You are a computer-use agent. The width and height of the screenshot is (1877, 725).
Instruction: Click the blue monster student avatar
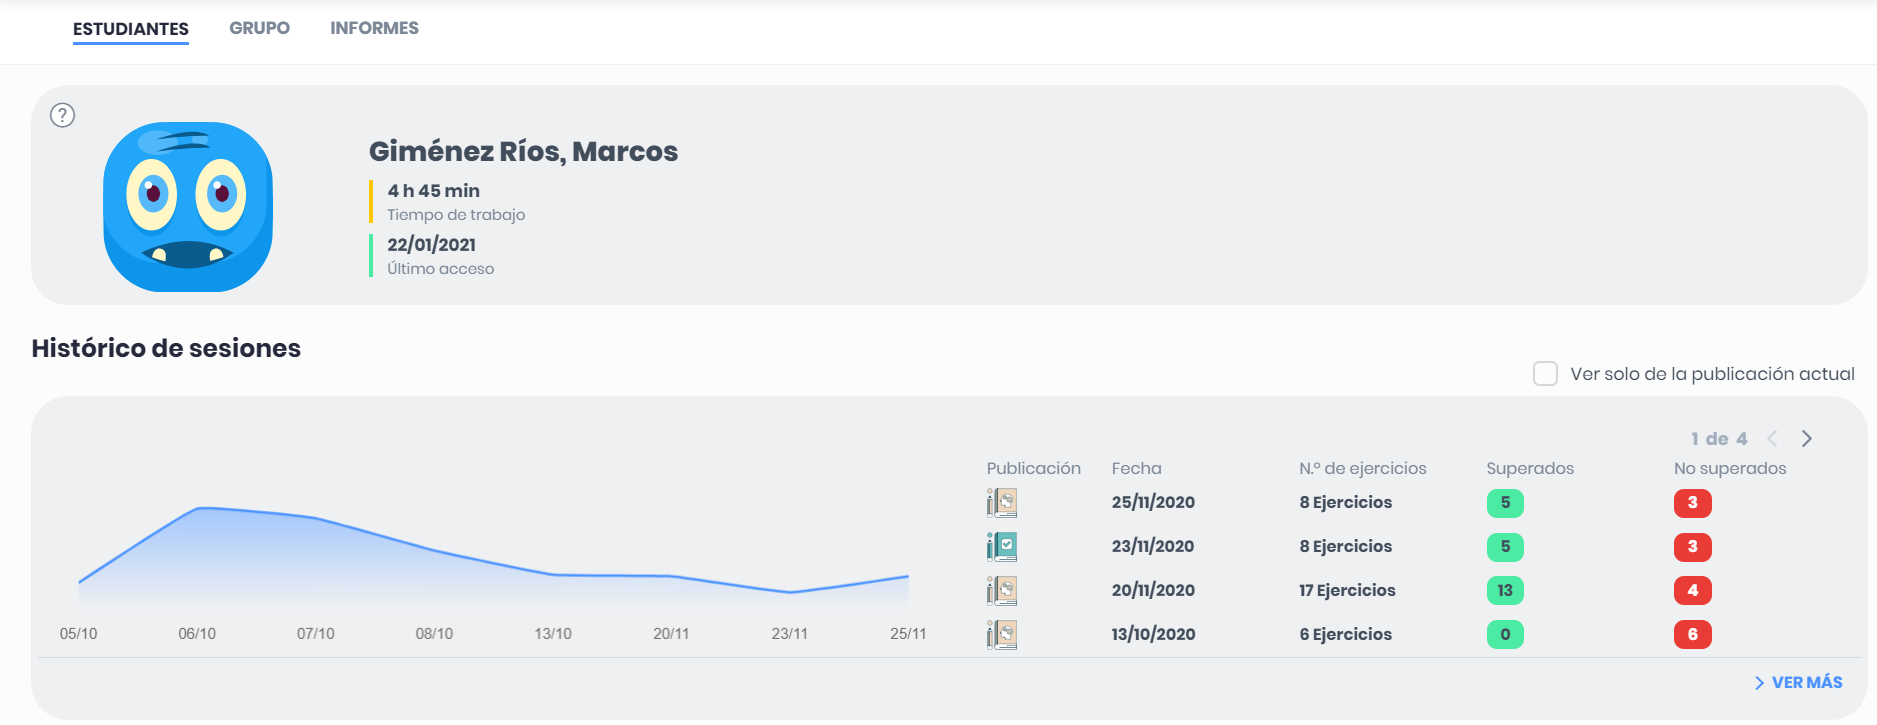(x=188, y=207)
